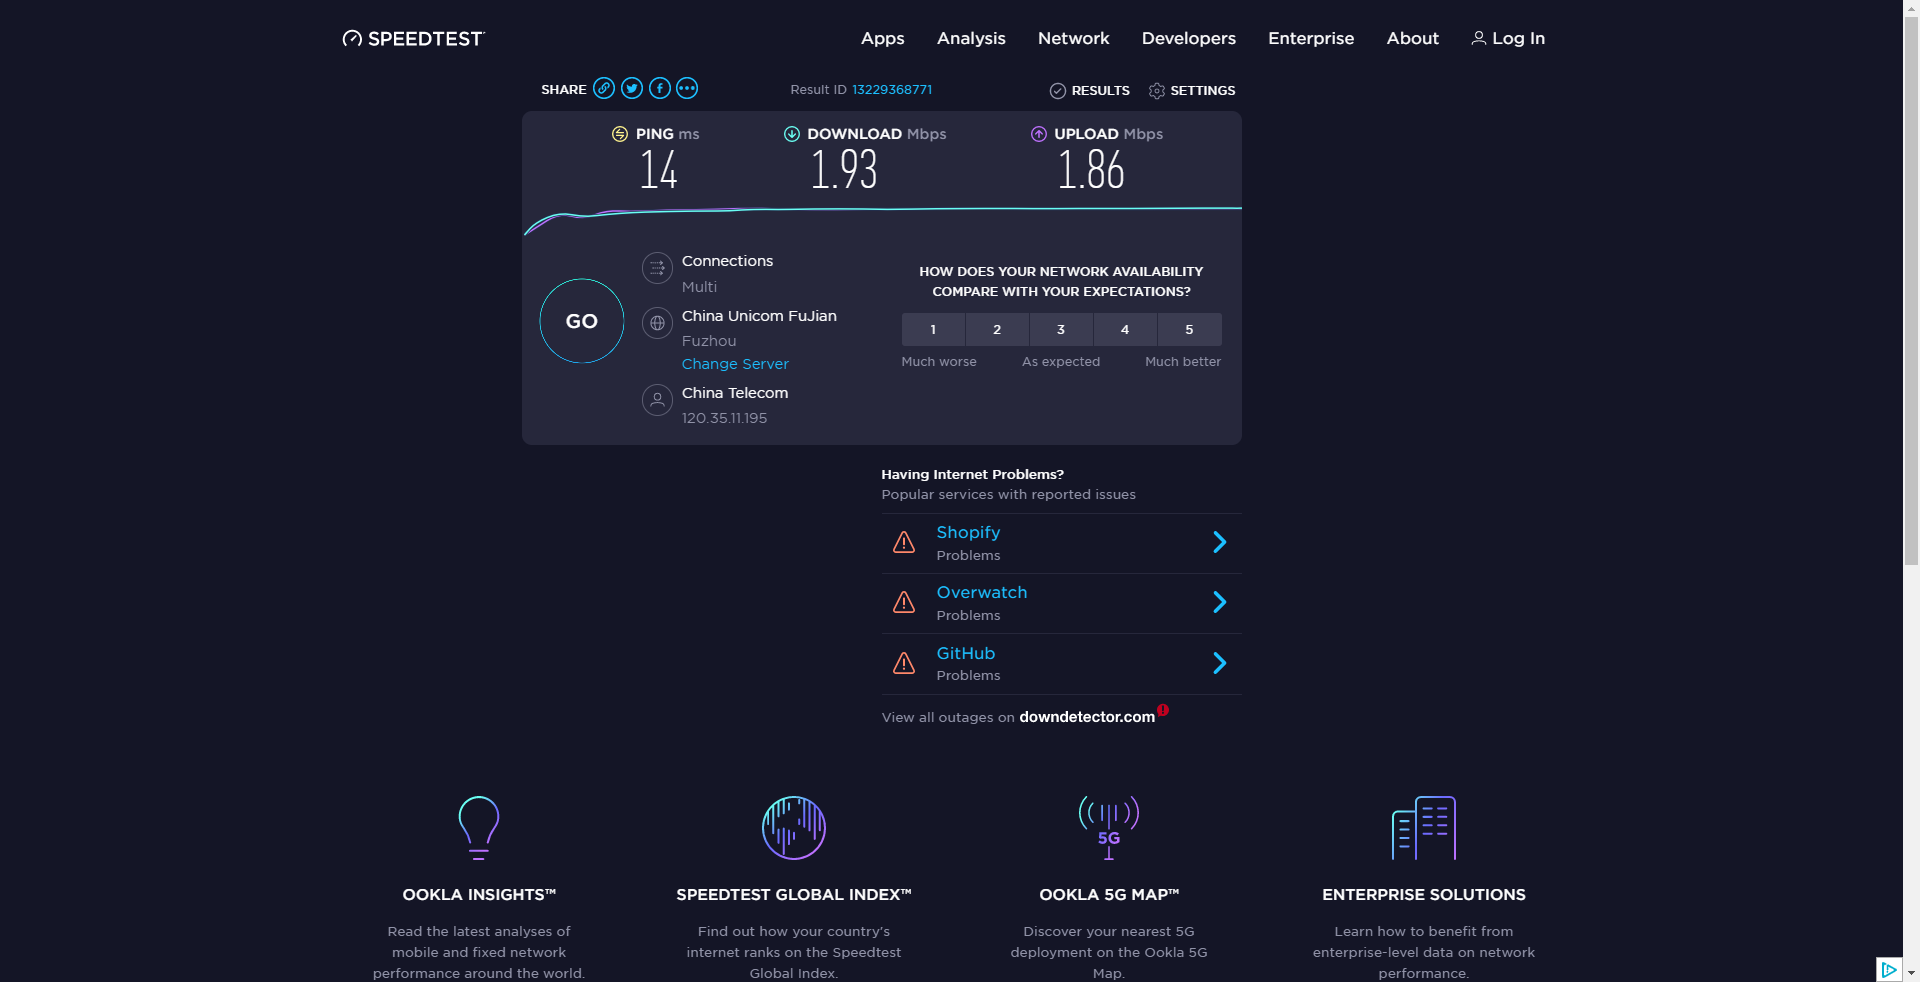Expand the GitHub problems chevron
The height and width of the screenshot is (982, 1920).
[1220, 663]
